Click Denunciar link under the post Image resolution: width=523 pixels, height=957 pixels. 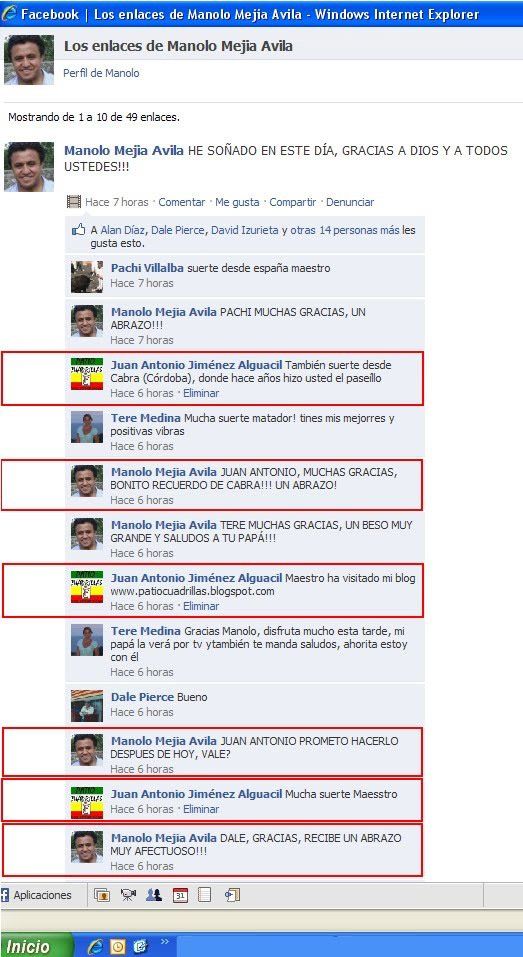(x=350, y=202)
